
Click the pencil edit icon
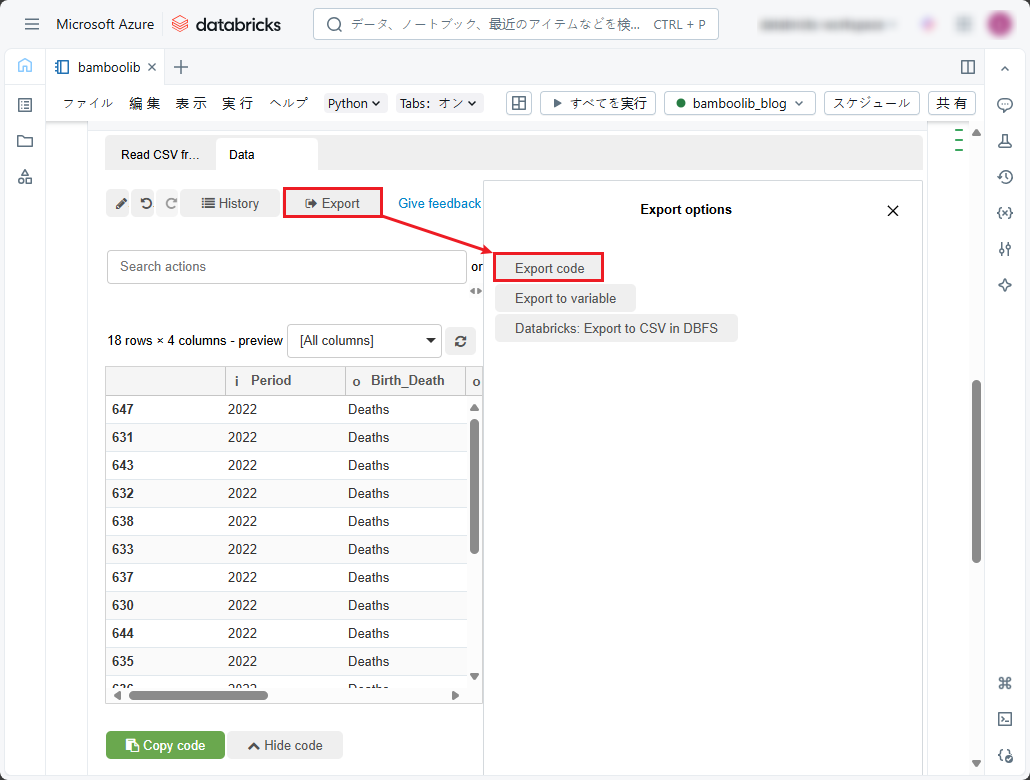click(121, 203)
